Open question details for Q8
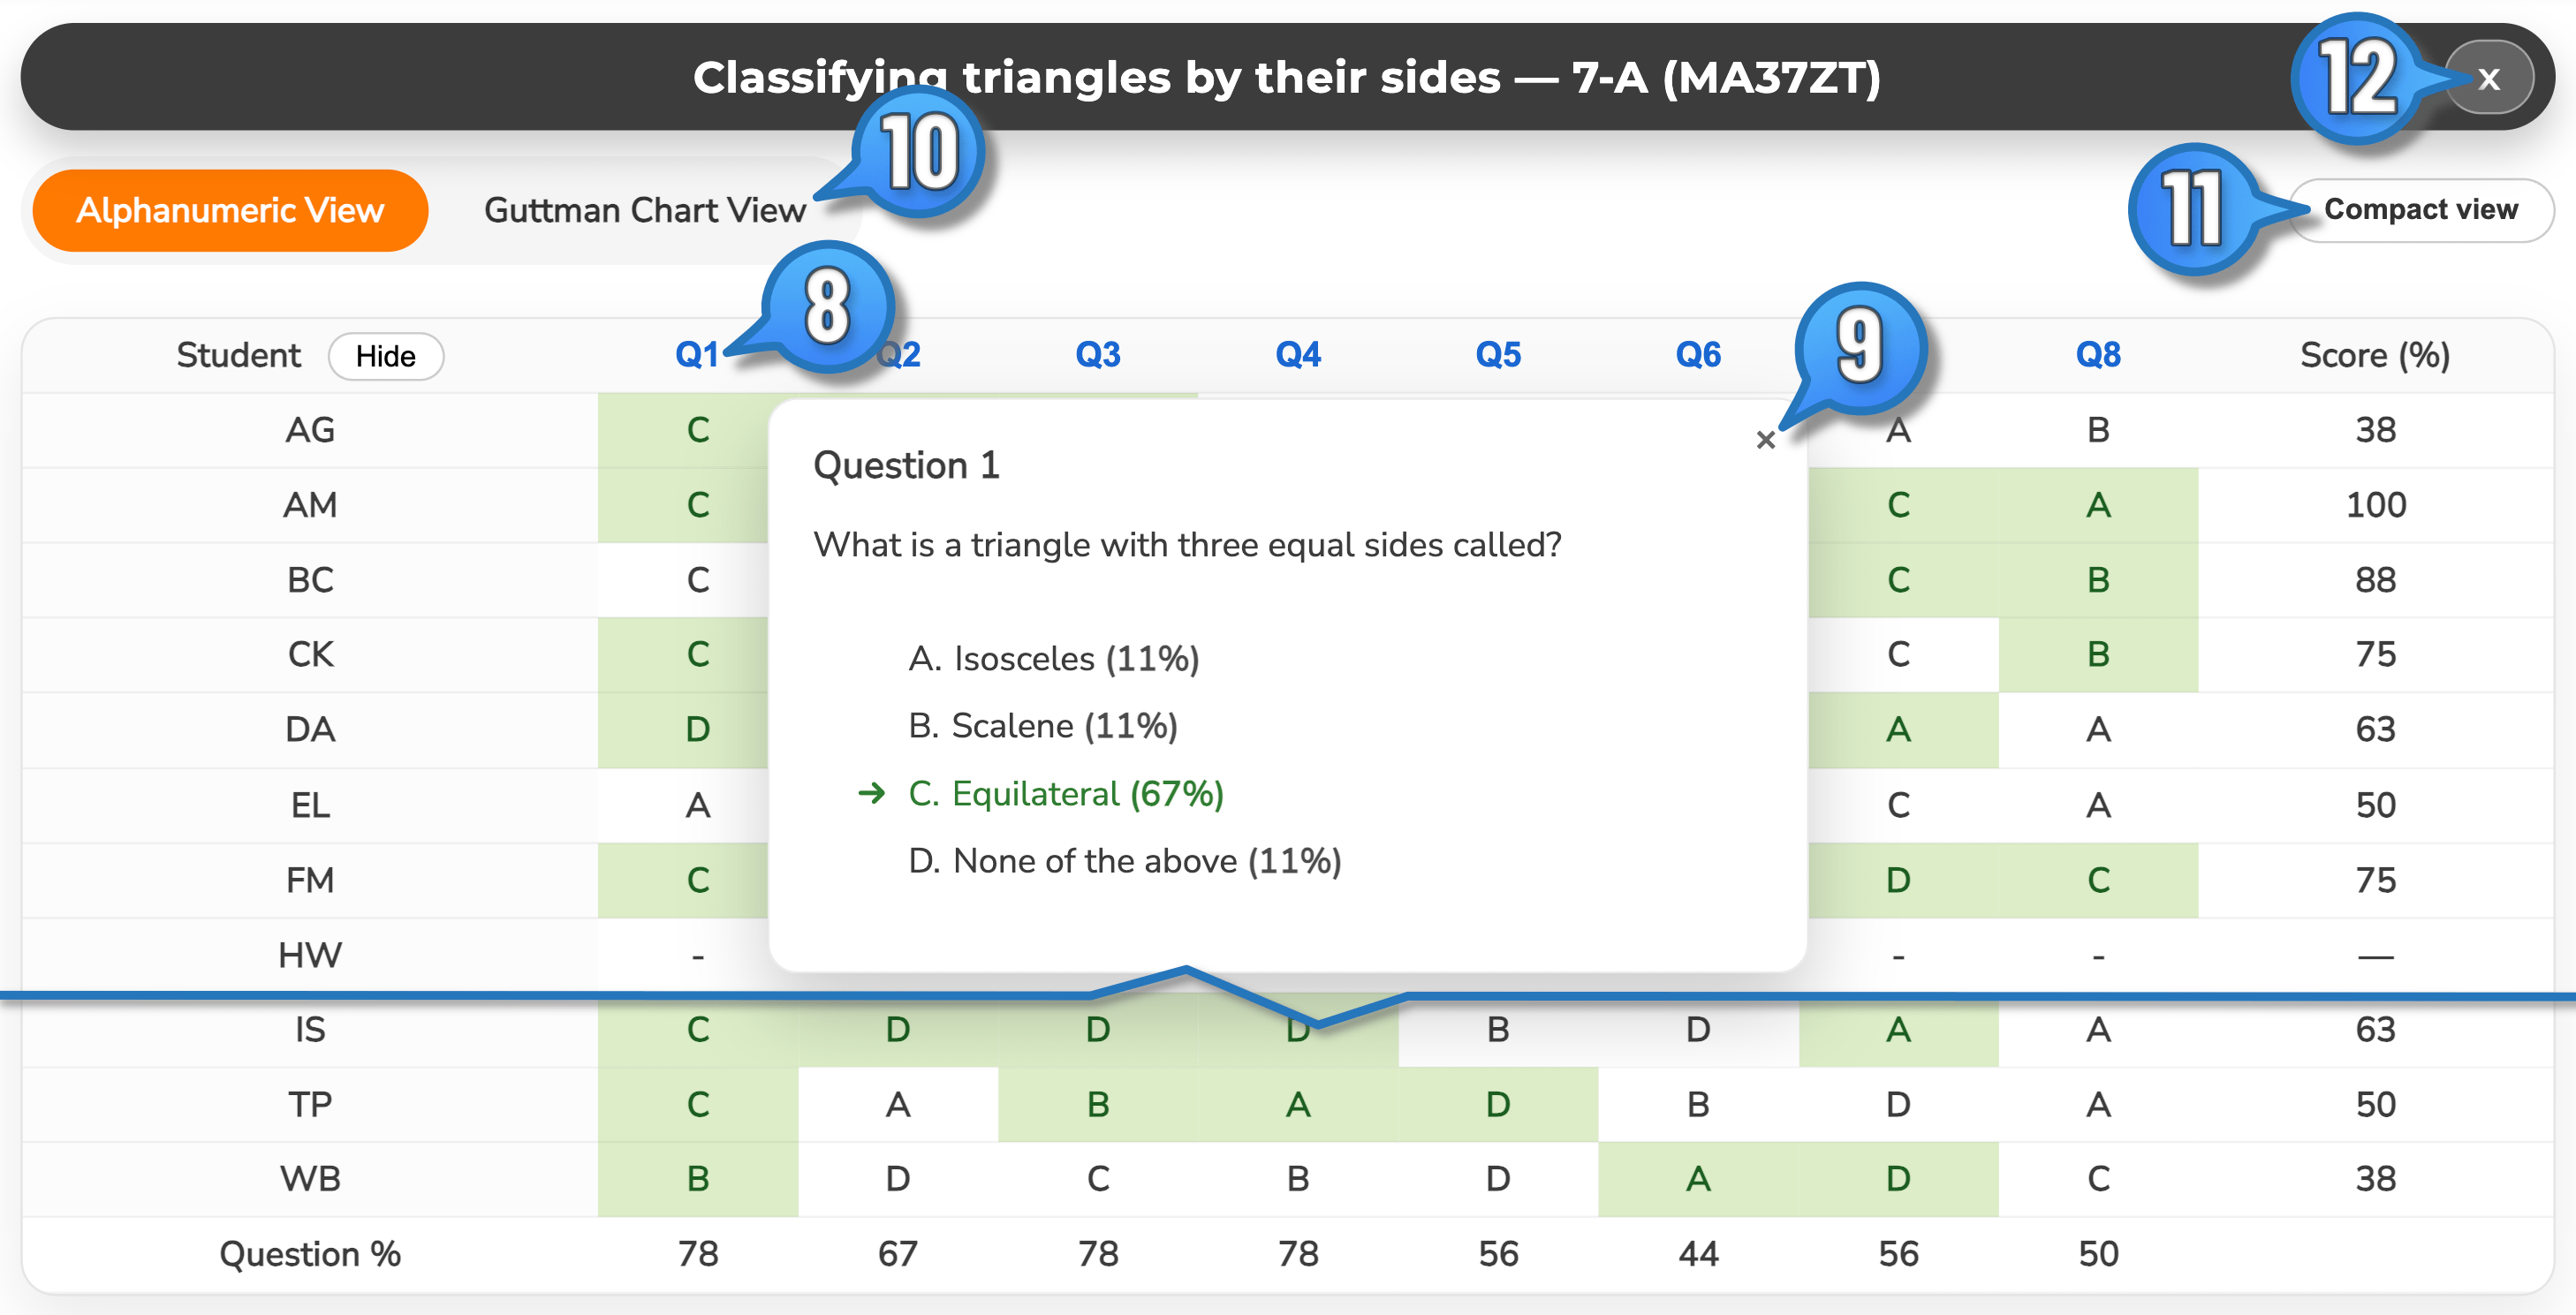This screenshot has height=1315, width=2576. coord(2097,354)
